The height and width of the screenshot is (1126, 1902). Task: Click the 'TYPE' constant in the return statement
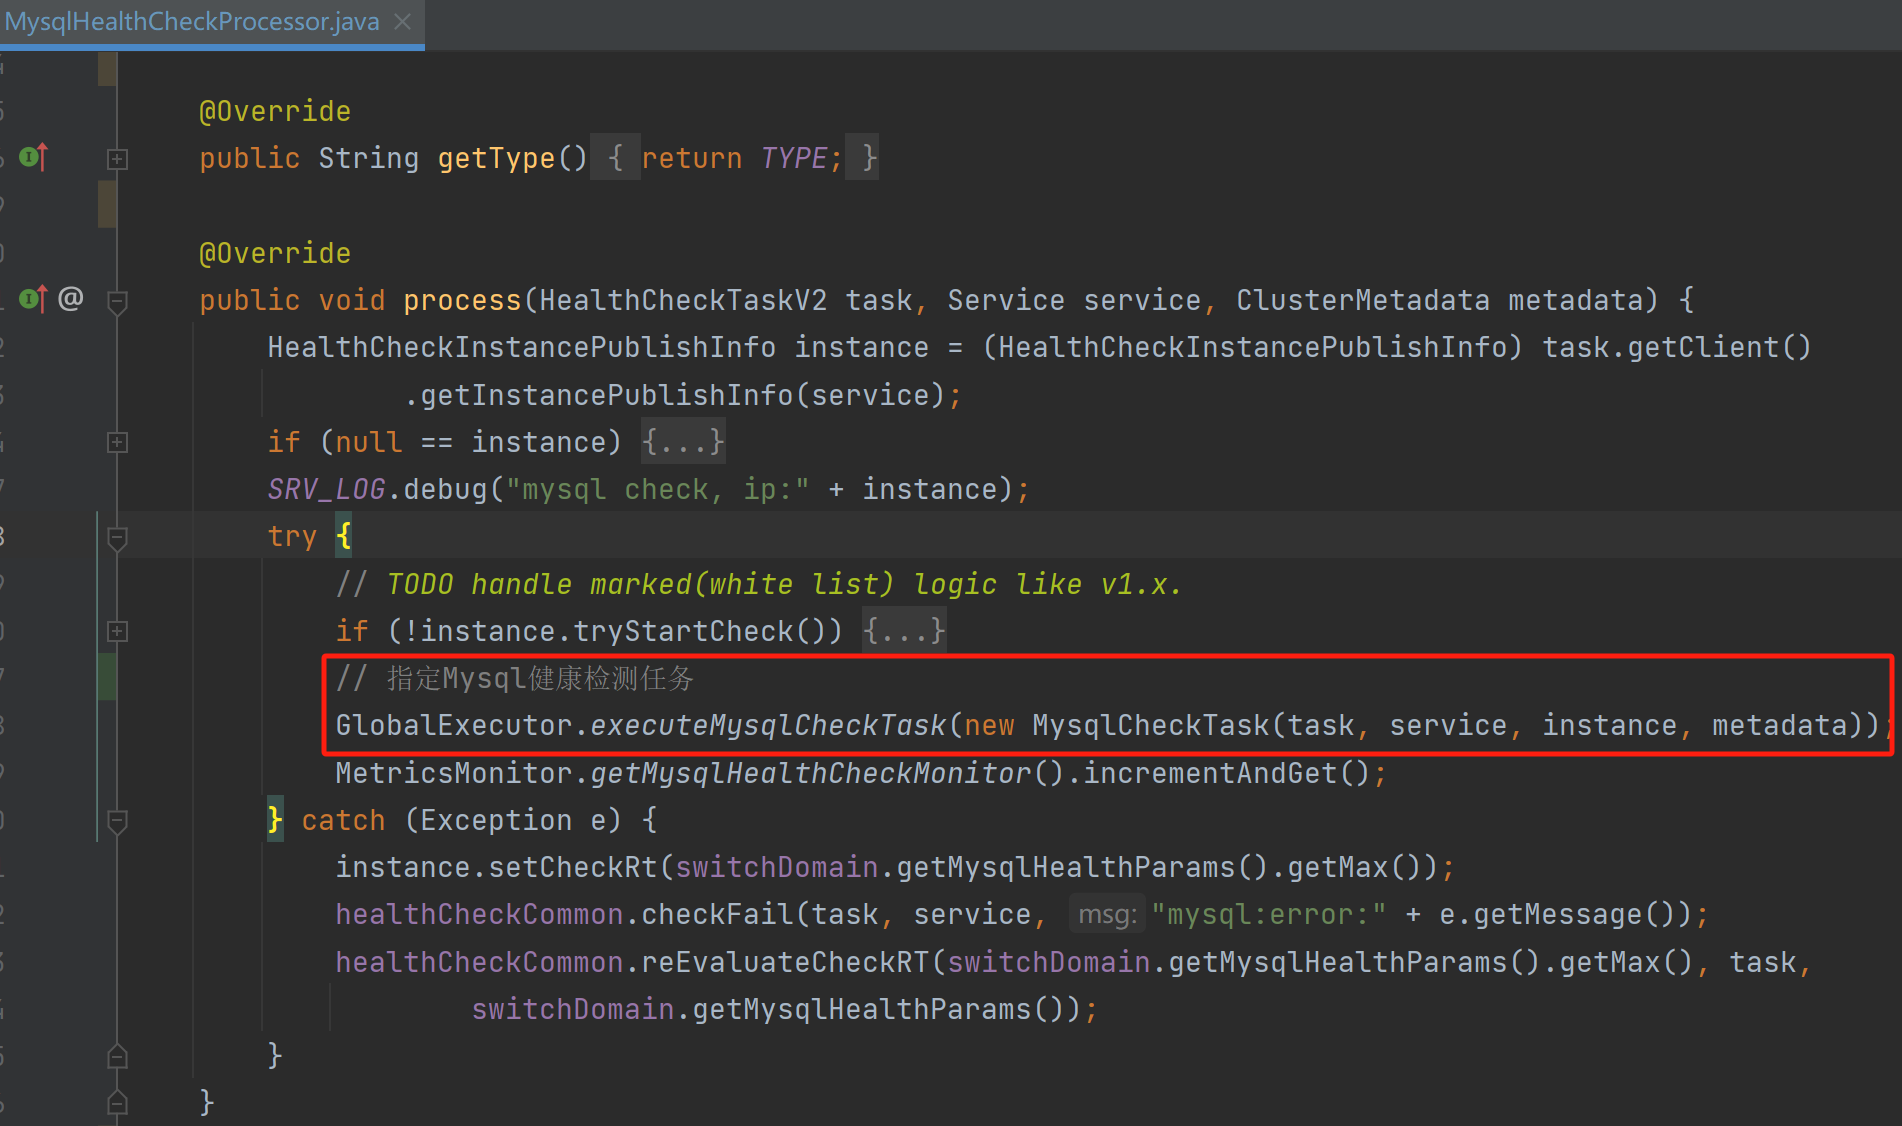(794, 158)
